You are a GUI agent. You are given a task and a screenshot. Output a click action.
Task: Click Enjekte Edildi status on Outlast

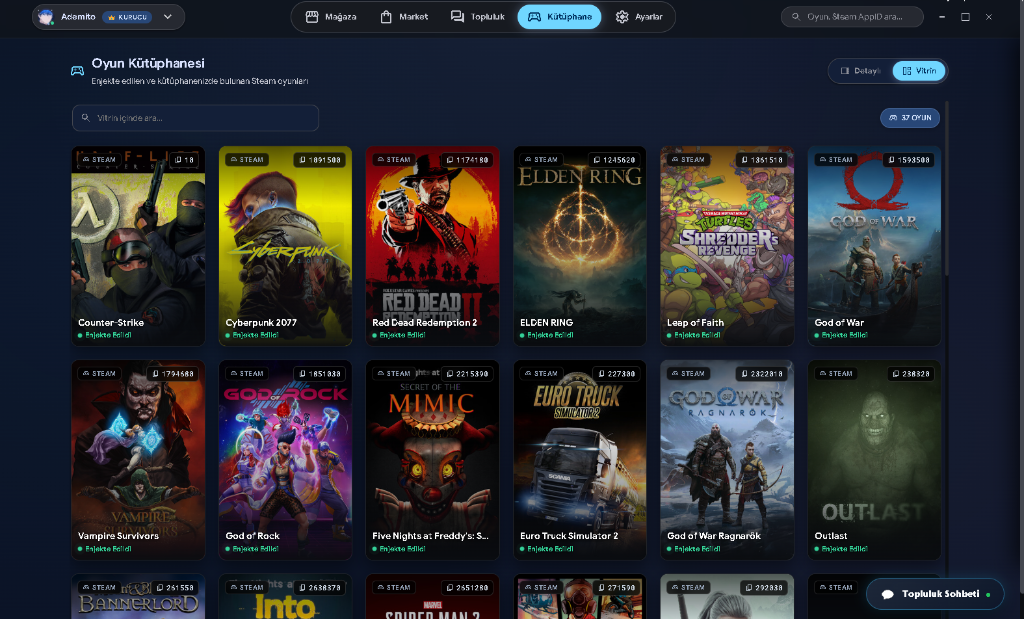click(x=841, y=549)
